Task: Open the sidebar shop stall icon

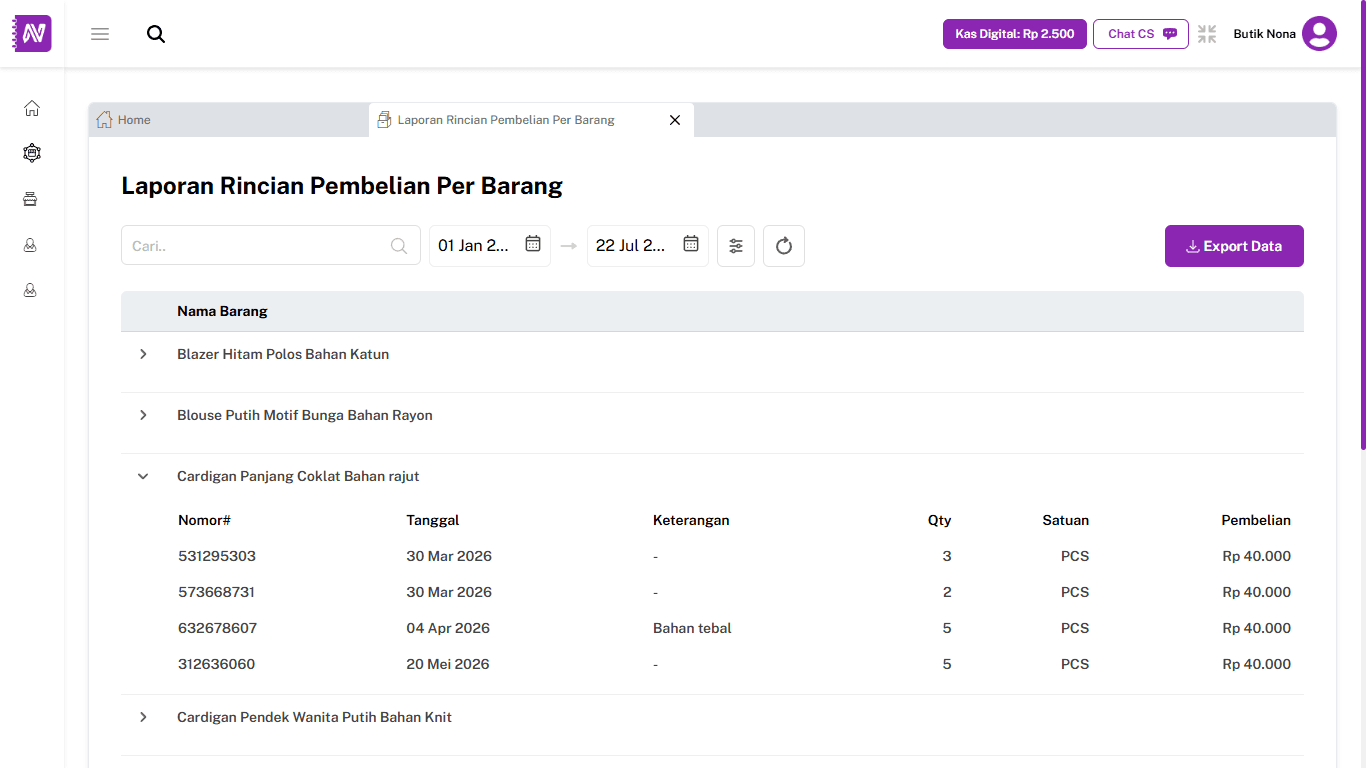Action: (31, 199)
